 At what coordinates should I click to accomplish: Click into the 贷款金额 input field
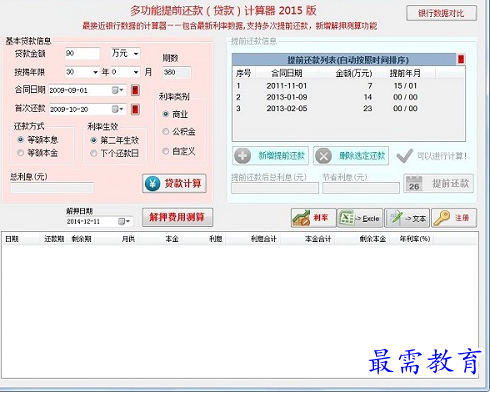pyautogui.click(x=82, y=54)
